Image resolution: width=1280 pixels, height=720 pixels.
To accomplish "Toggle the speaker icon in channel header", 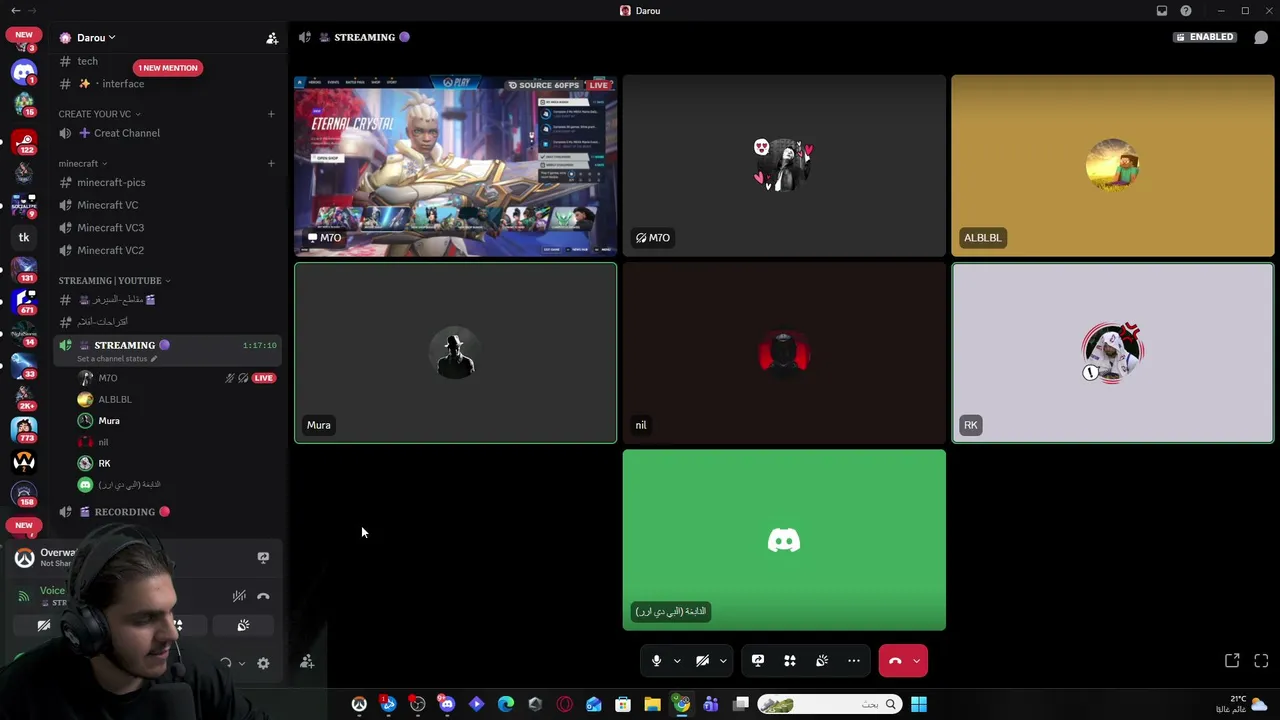I will 305,38.
